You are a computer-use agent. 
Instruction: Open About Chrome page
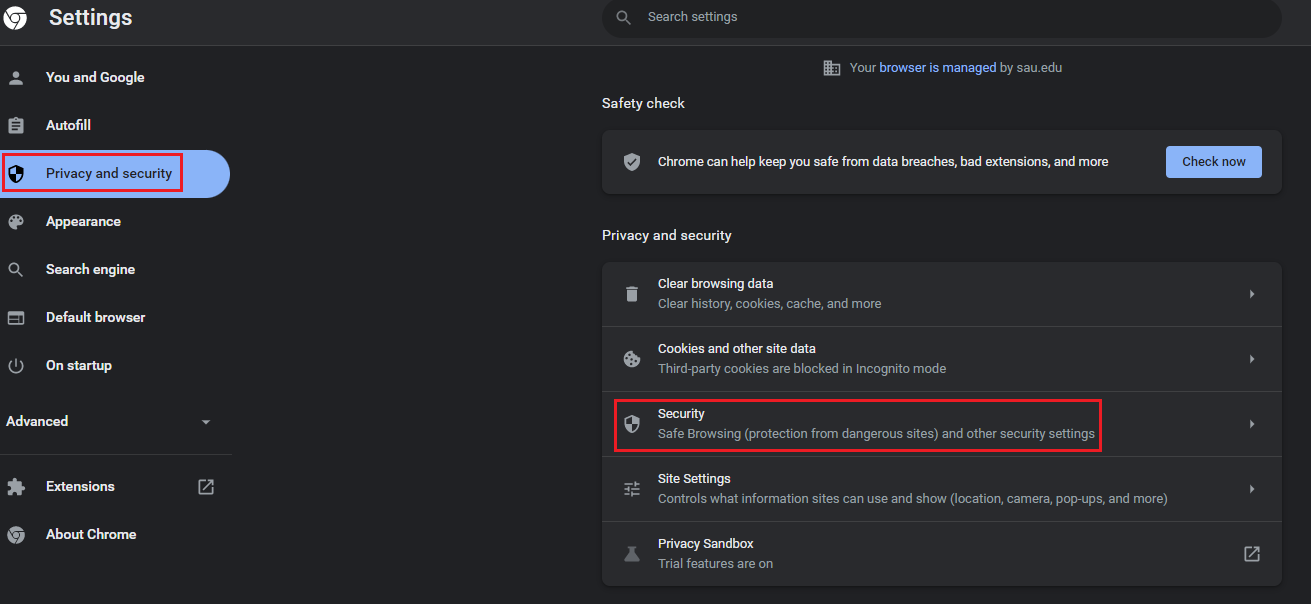click(x=91, y=535)
